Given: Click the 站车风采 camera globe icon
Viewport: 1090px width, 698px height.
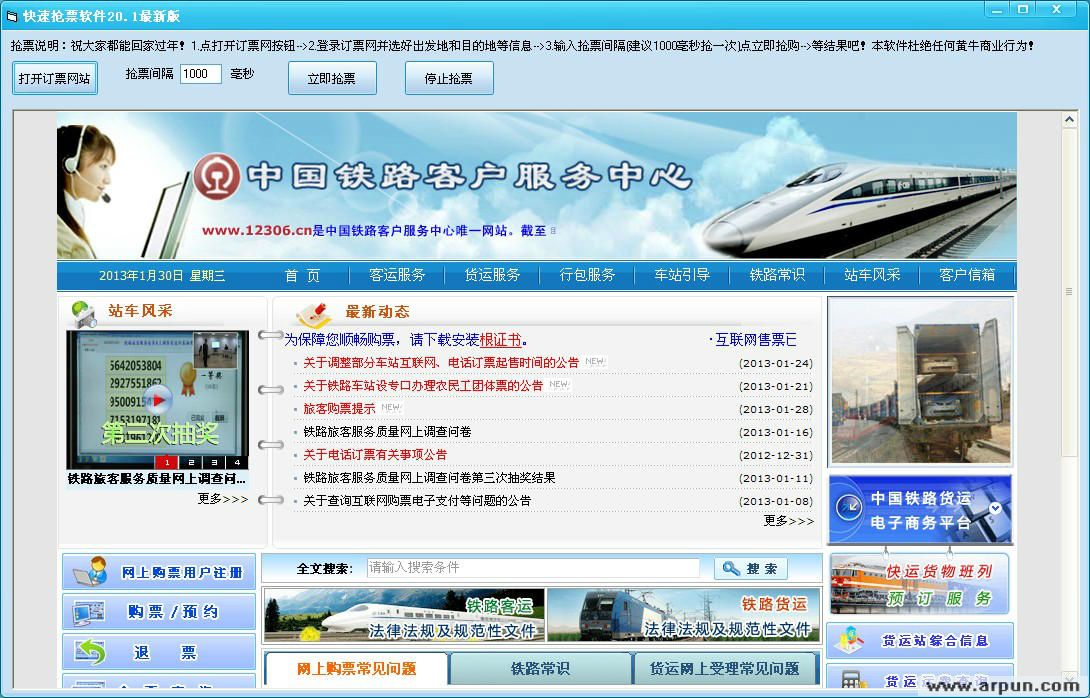Looking at the screenshot, I should (x=84, y=314).
